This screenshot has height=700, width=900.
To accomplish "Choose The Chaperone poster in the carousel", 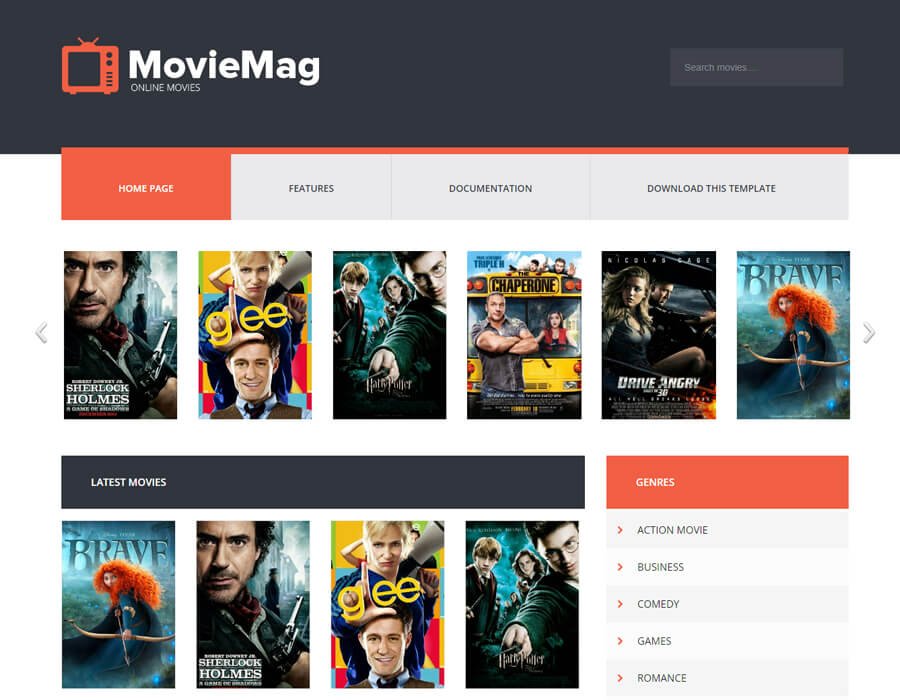I will click(x=524, y=335).
